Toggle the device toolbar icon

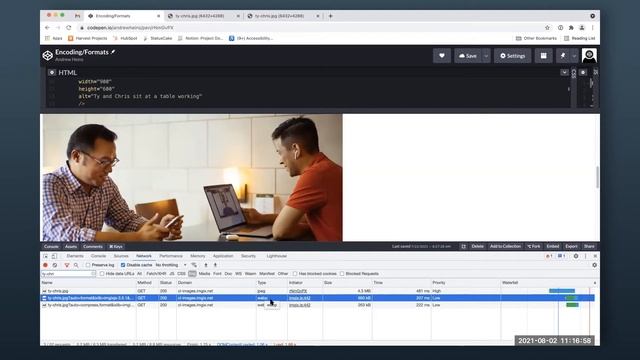[x=54, y=256]
